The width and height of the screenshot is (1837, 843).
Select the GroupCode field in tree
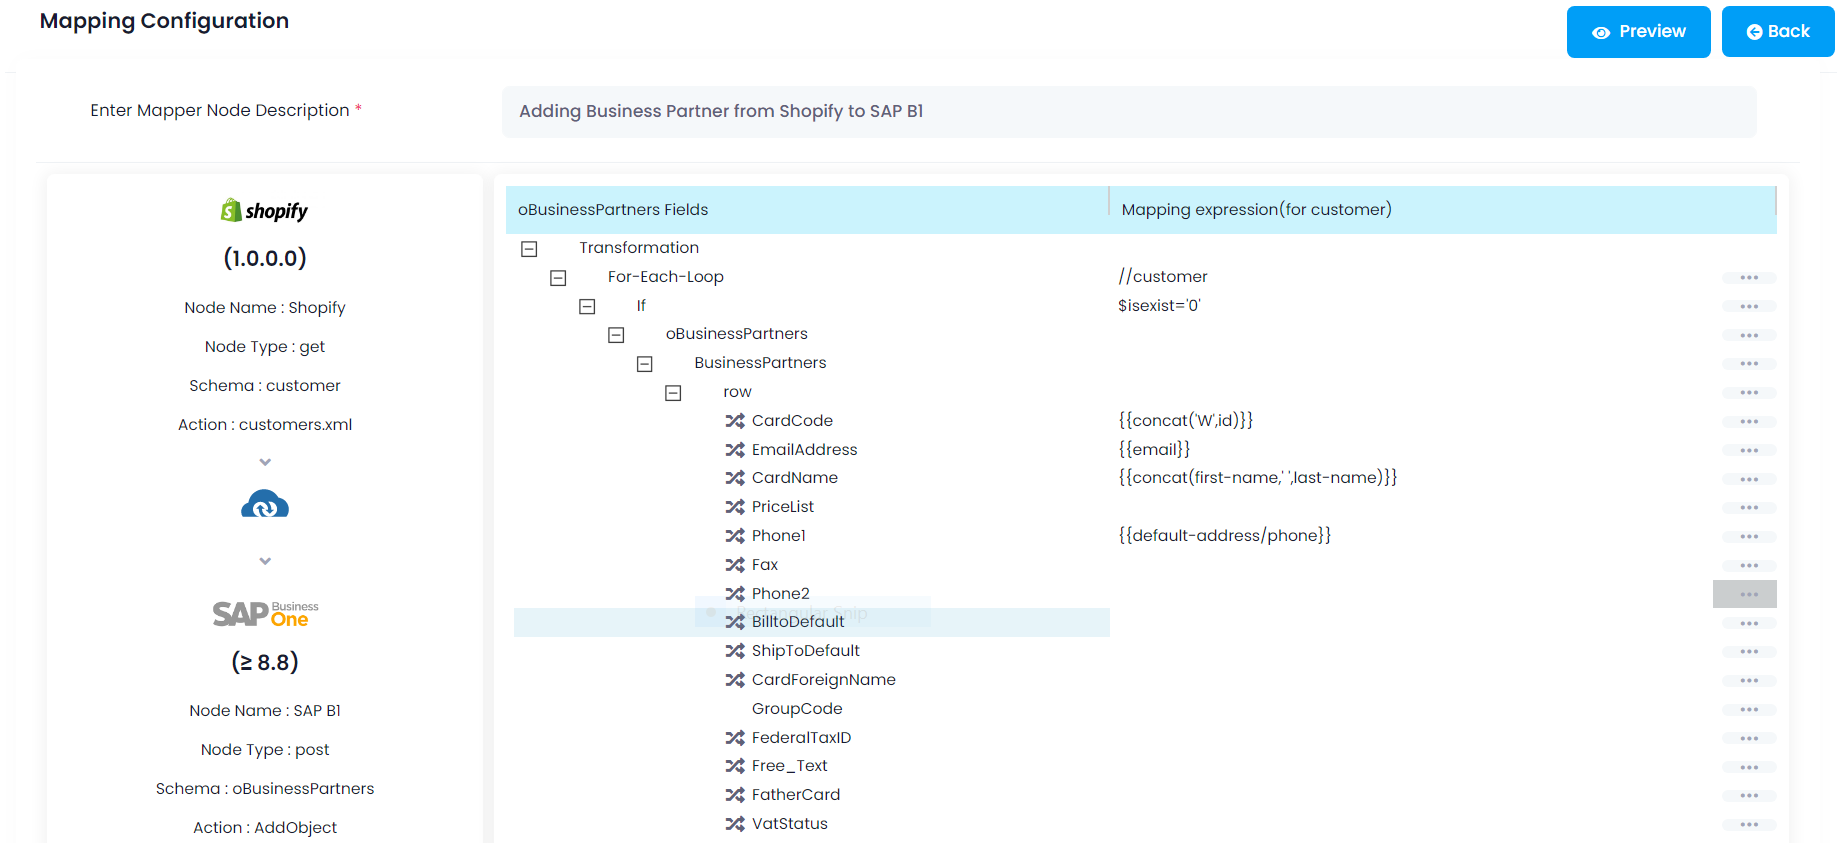point(797,709)
